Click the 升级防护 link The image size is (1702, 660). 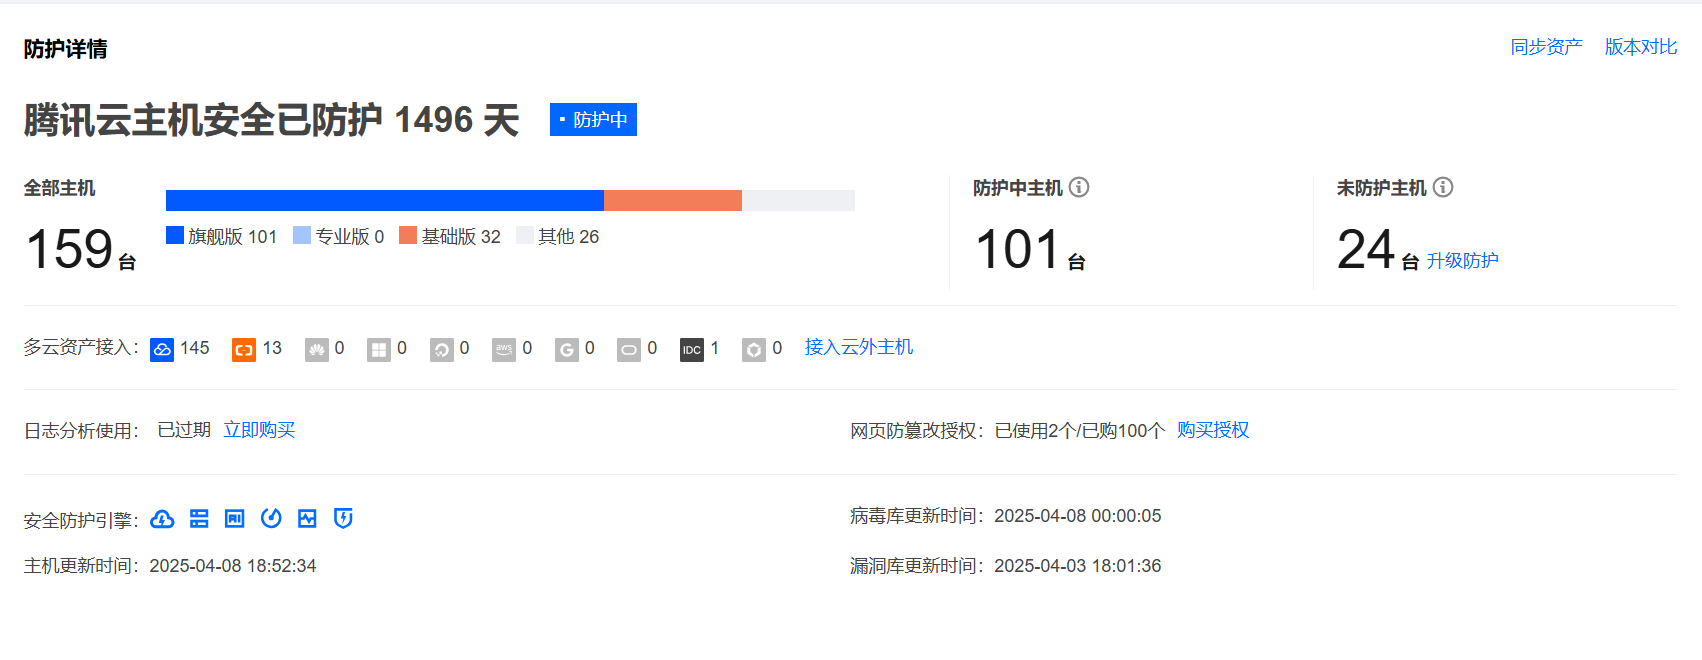(1462, 261)
